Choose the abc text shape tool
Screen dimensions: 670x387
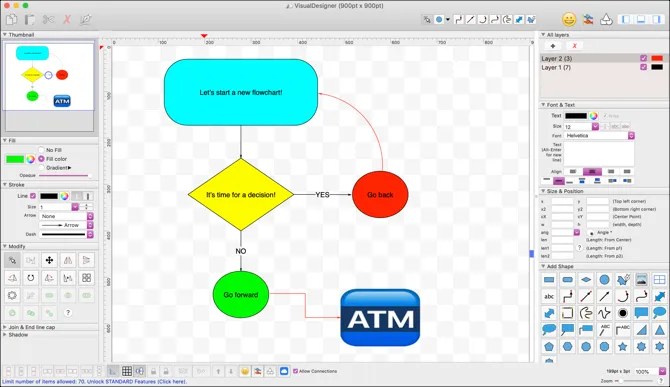(x=549, y=296)
